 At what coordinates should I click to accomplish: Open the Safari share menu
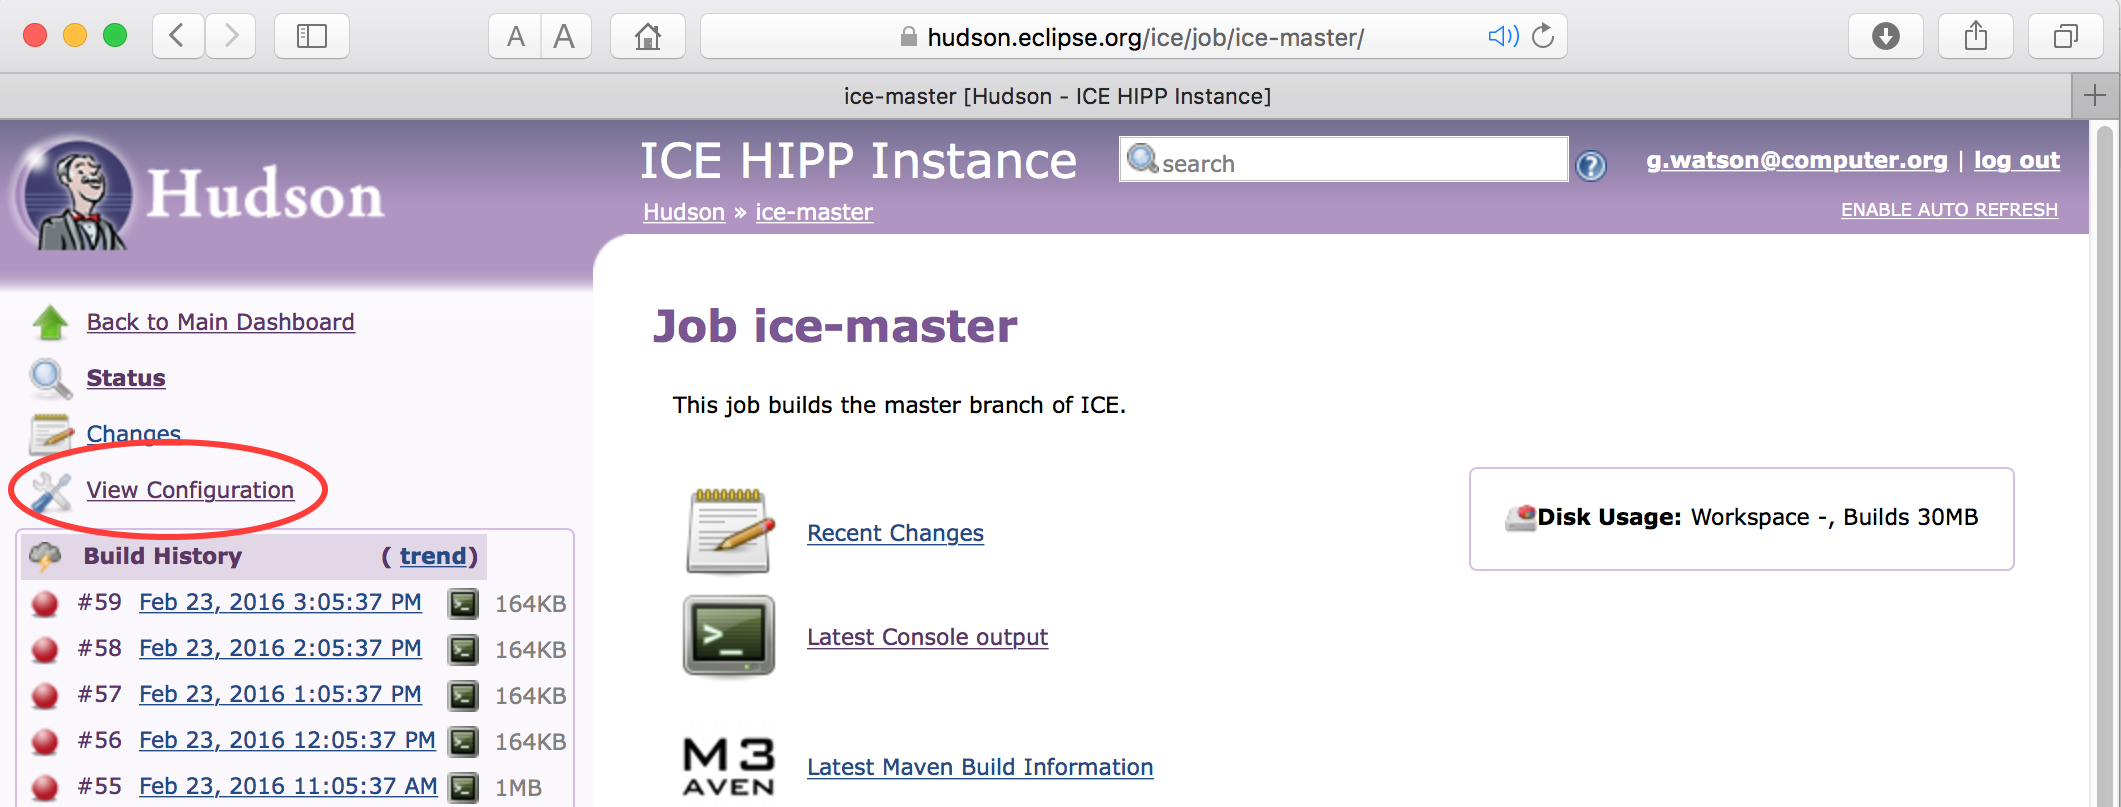pyautogui.click(x=1976, y=37)
